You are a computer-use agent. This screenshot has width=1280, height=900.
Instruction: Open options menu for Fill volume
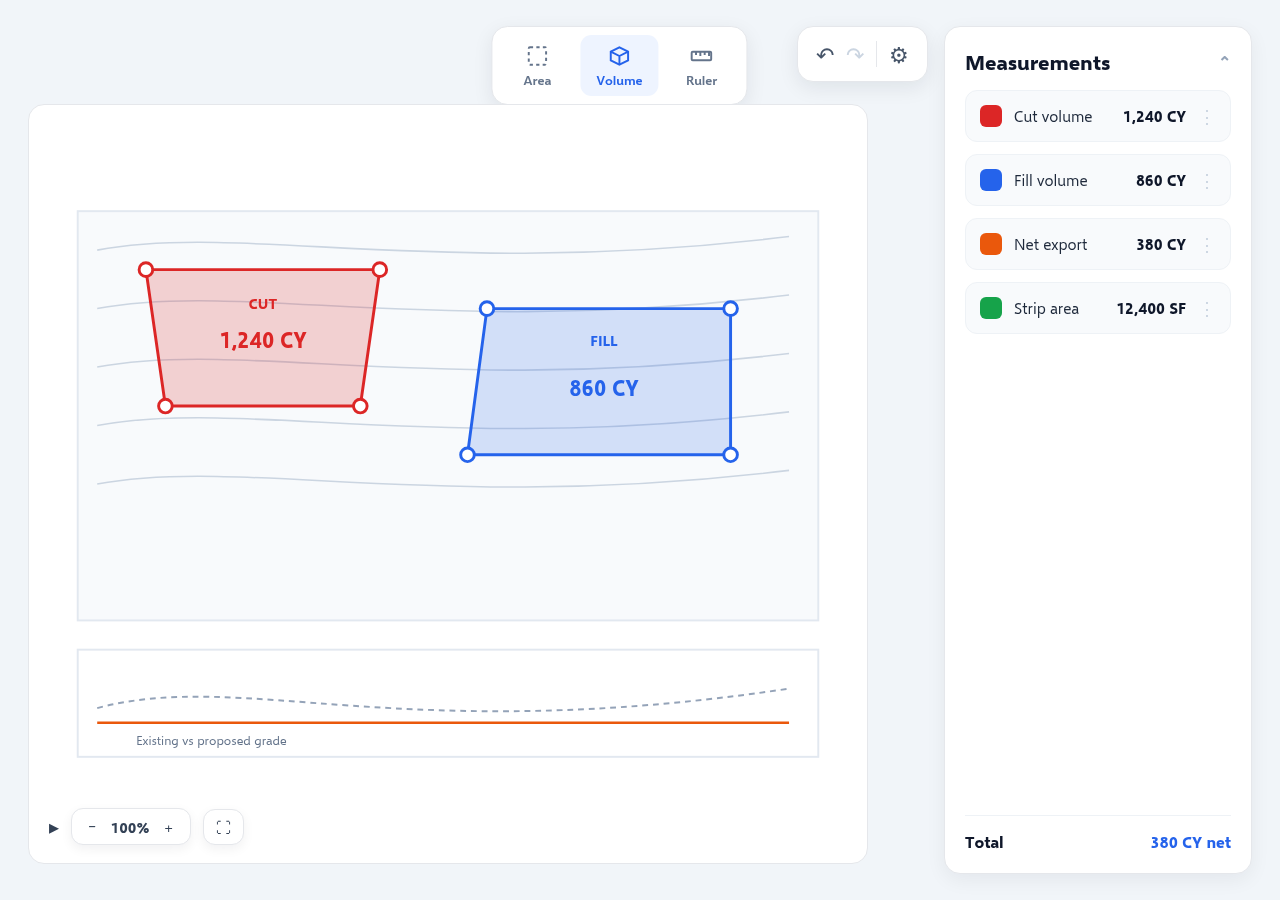pyautogui.click(x=1207, y=181)
